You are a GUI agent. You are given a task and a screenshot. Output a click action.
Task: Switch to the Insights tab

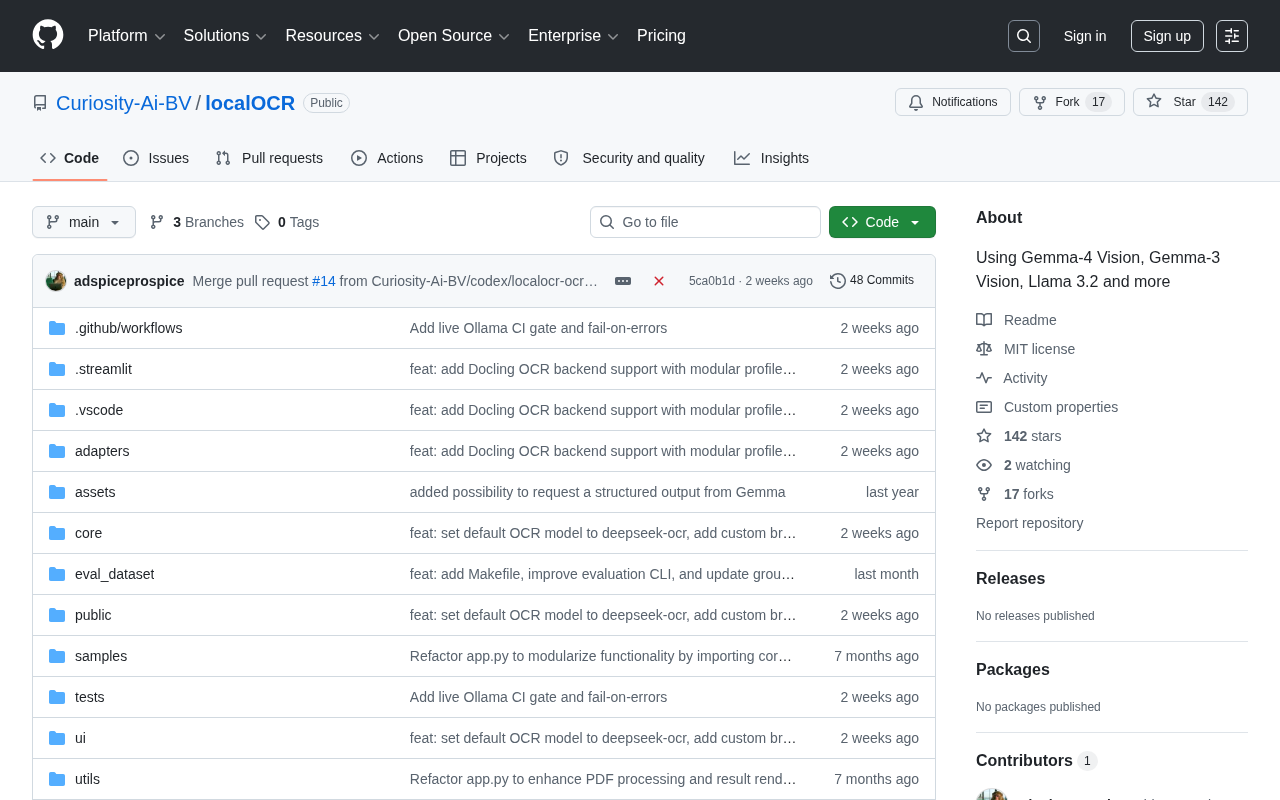771,158
